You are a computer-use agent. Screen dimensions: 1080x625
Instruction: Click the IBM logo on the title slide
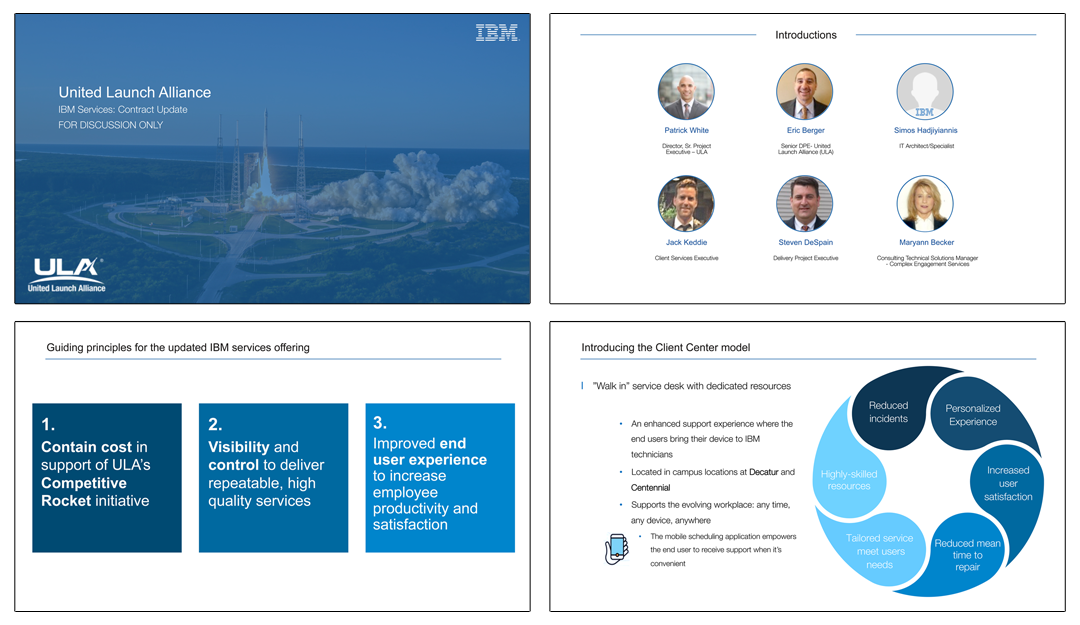point(497,34)
